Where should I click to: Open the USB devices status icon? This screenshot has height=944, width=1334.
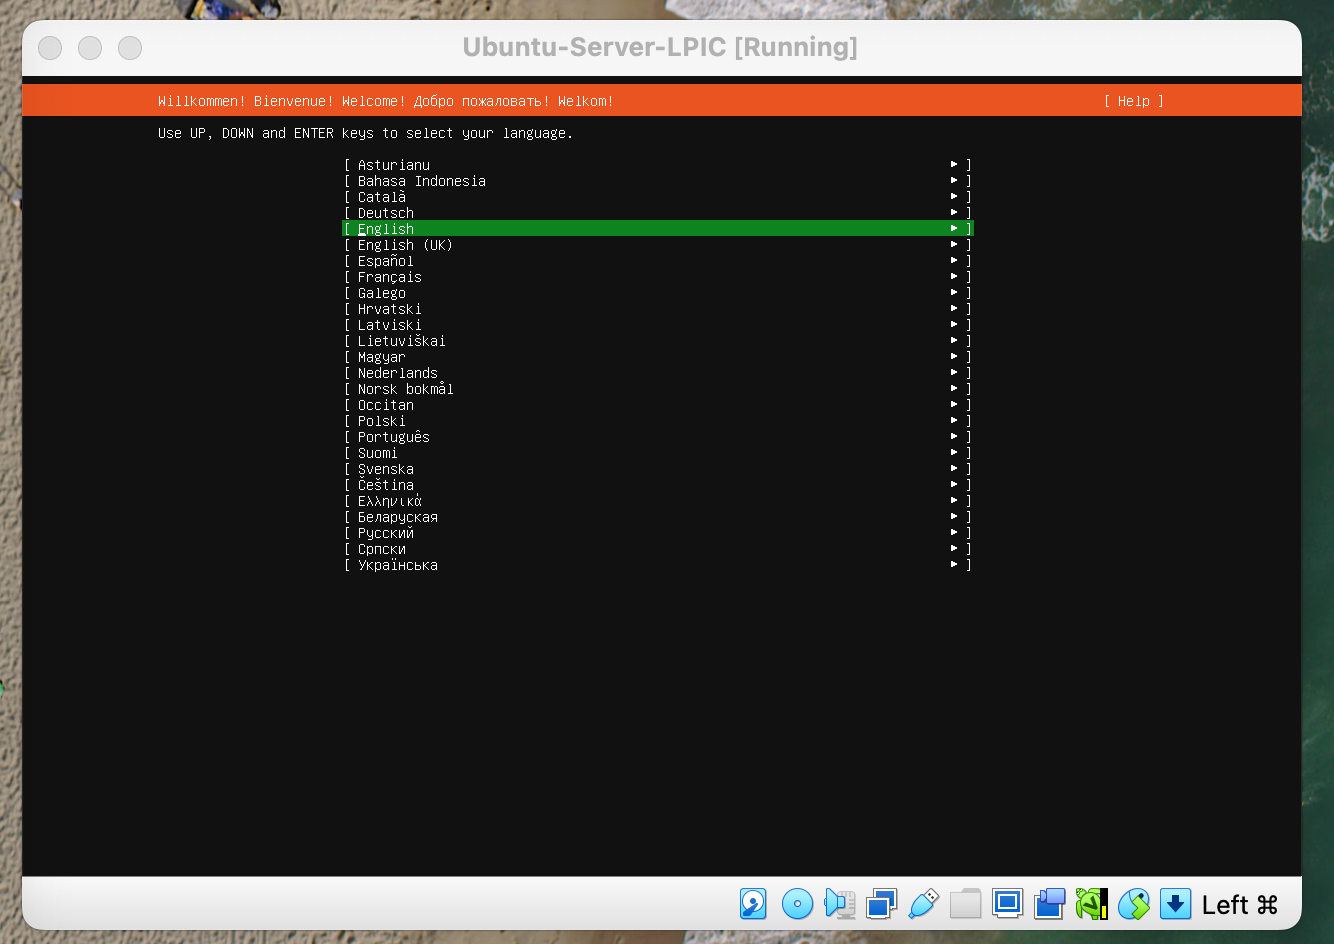point(923,904)
